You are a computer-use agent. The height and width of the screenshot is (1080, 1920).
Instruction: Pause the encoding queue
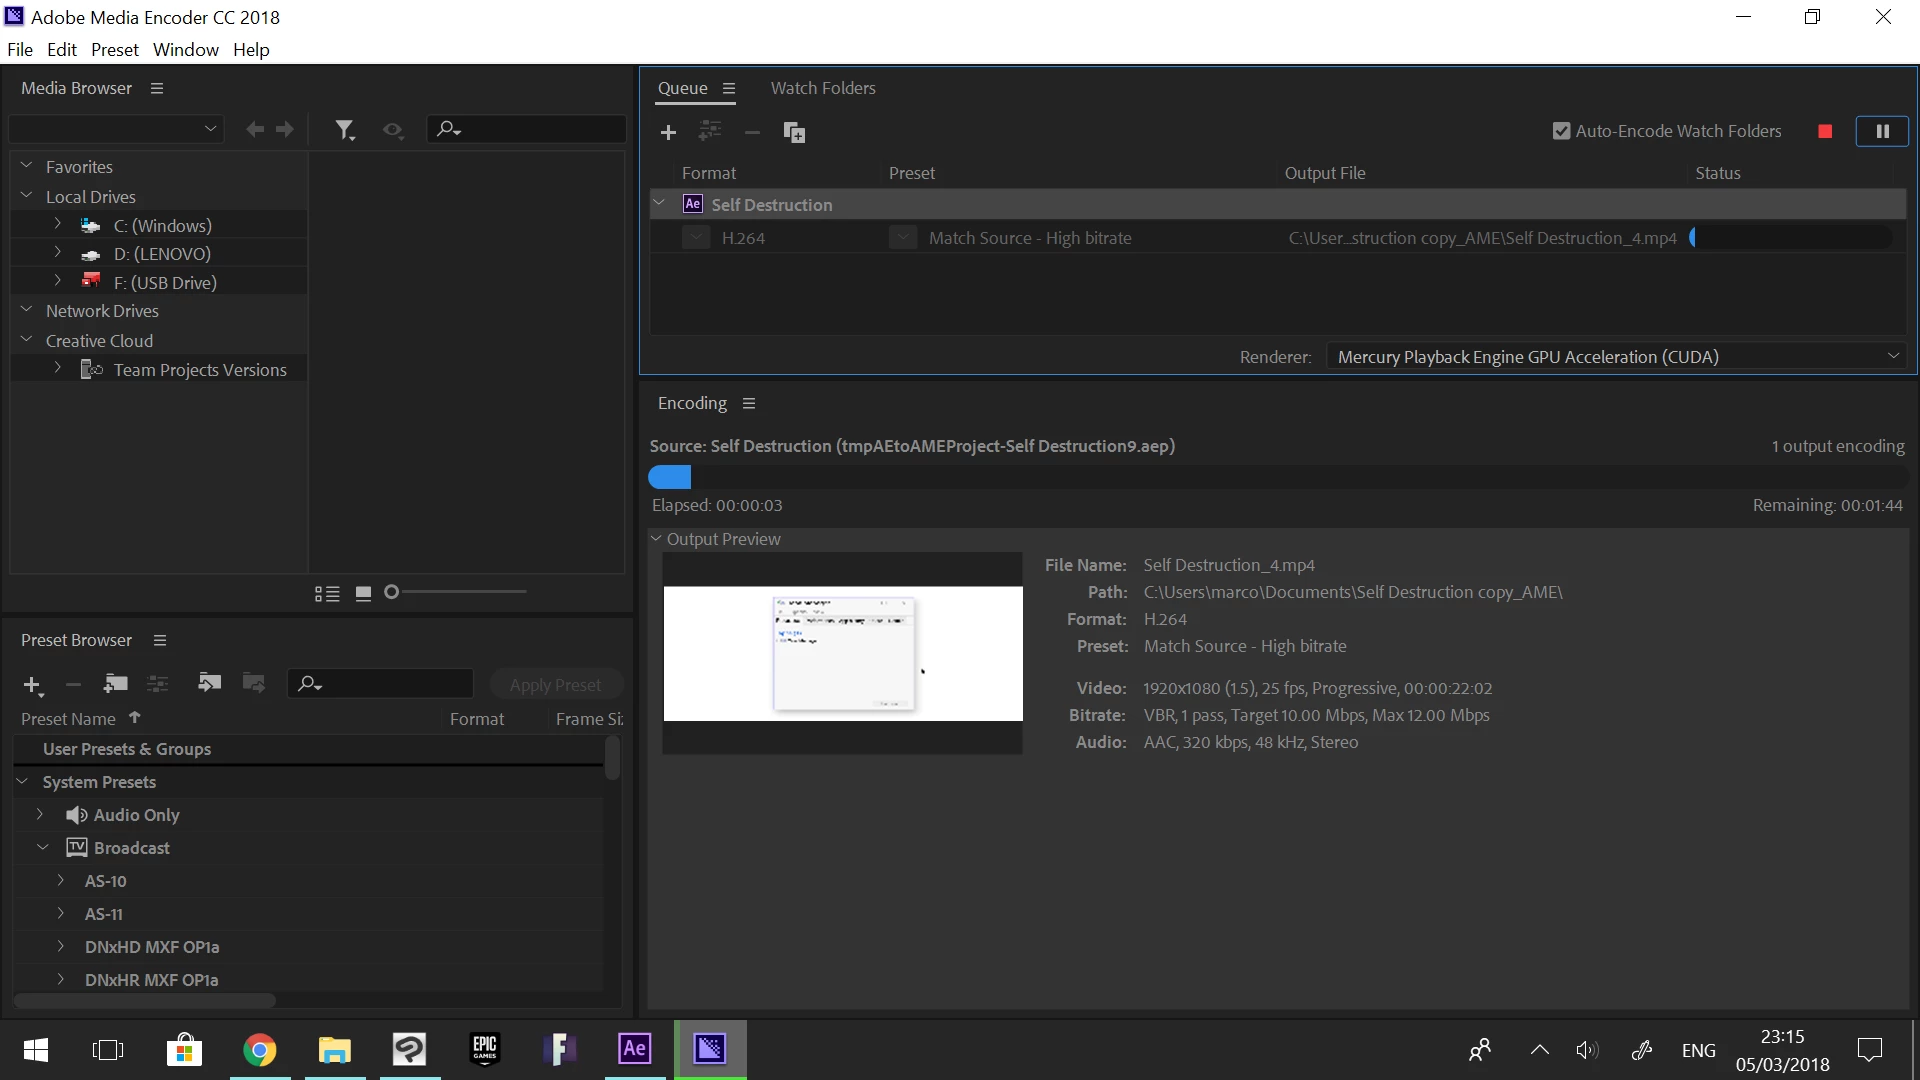click(1881, 131)
